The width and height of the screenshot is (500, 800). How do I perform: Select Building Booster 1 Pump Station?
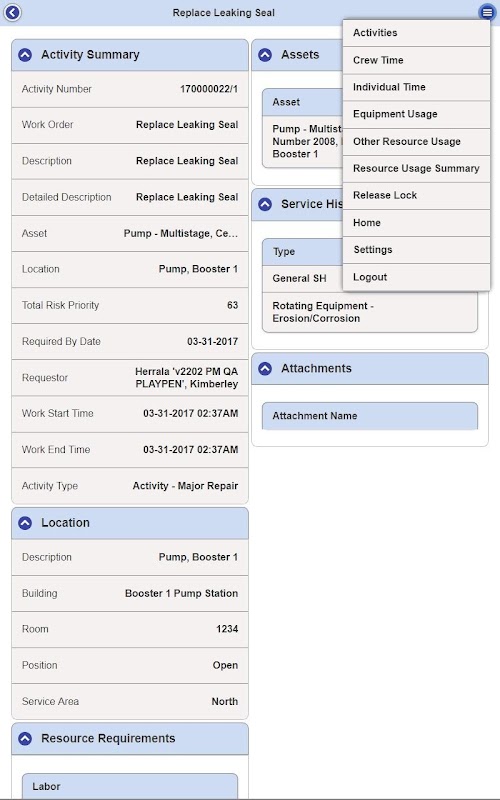pos(181,593)
